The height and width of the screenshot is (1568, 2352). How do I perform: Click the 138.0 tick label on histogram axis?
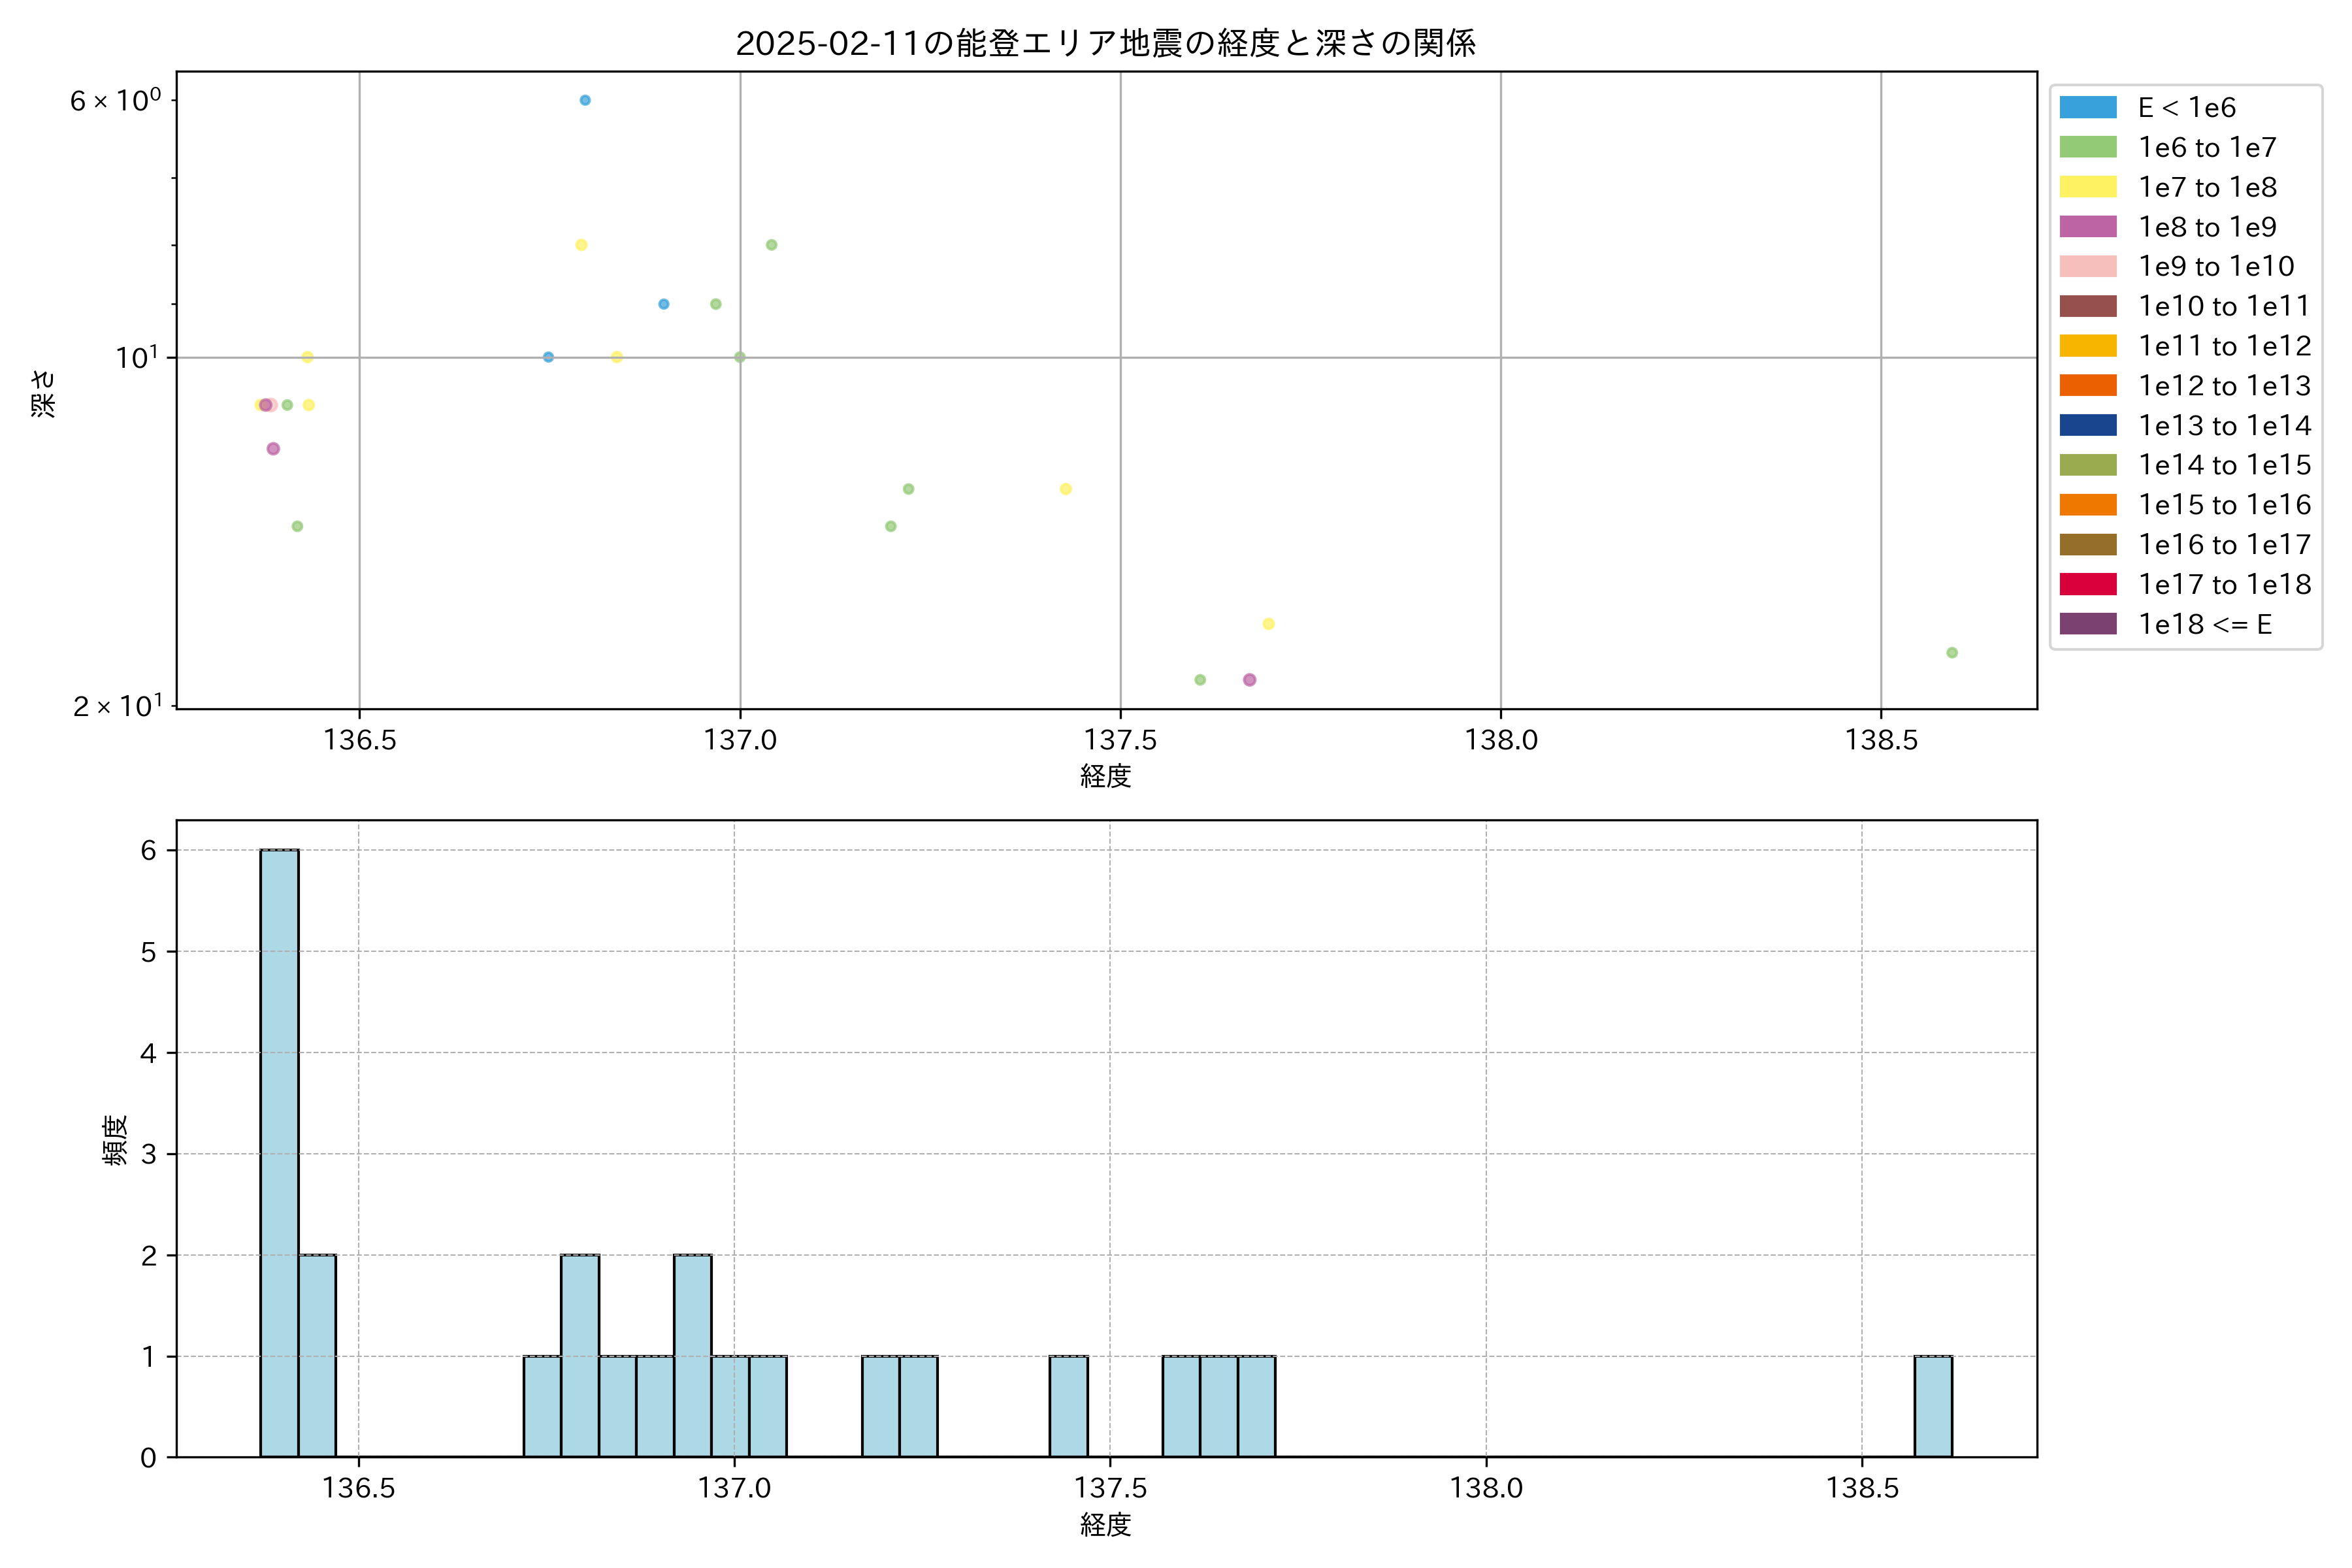click(1486, 1488)
